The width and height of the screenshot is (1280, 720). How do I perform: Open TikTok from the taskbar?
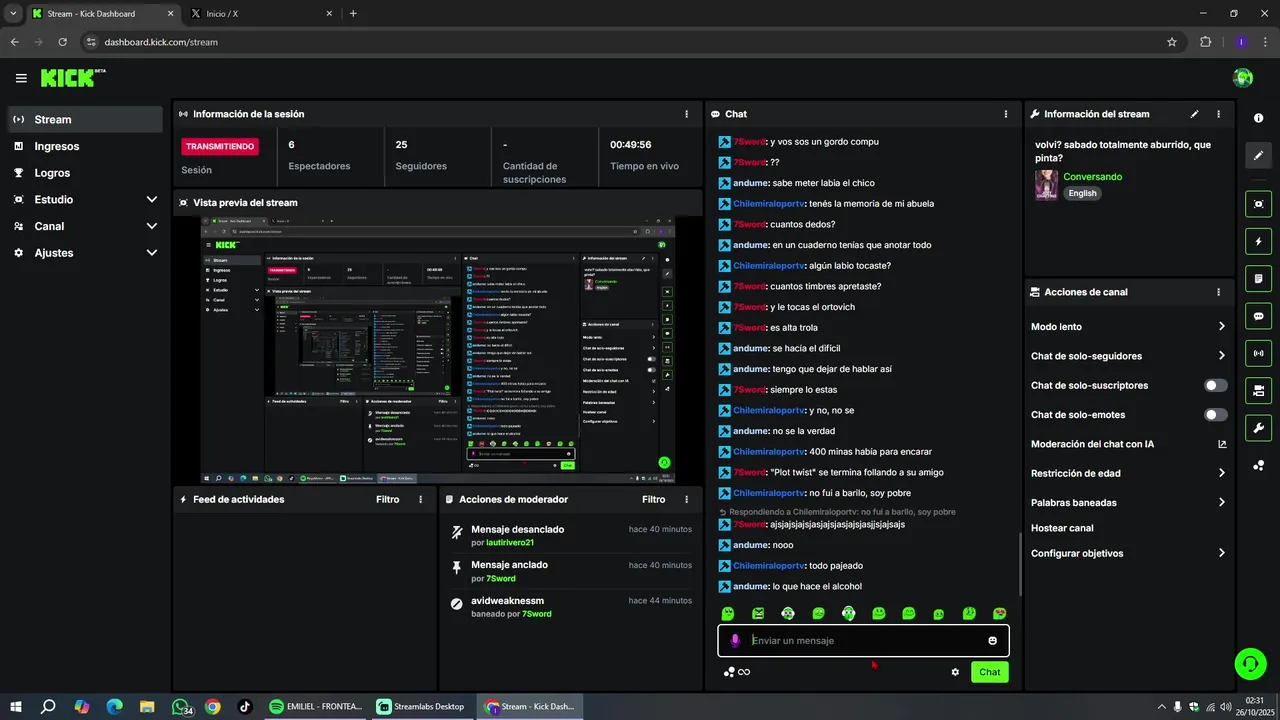coord(245,706)
